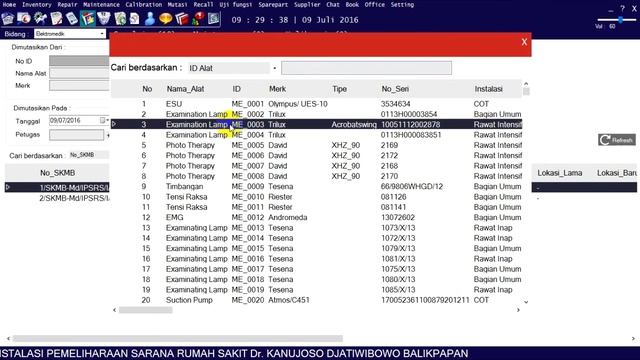Open the Sparepart document toolbar icon
640x360 pixels.
coord(135,19)
